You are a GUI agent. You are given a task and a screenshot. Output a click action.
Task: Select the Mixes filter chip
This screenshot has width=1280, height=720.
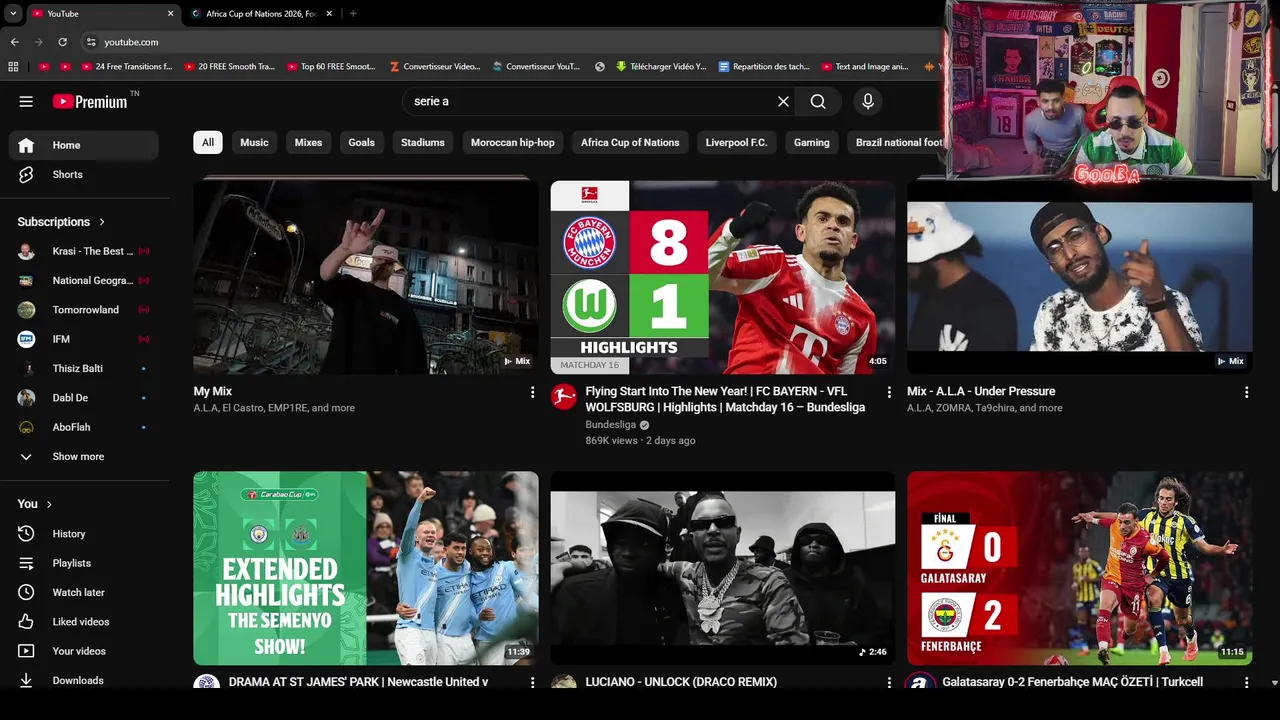coord(308,142)
